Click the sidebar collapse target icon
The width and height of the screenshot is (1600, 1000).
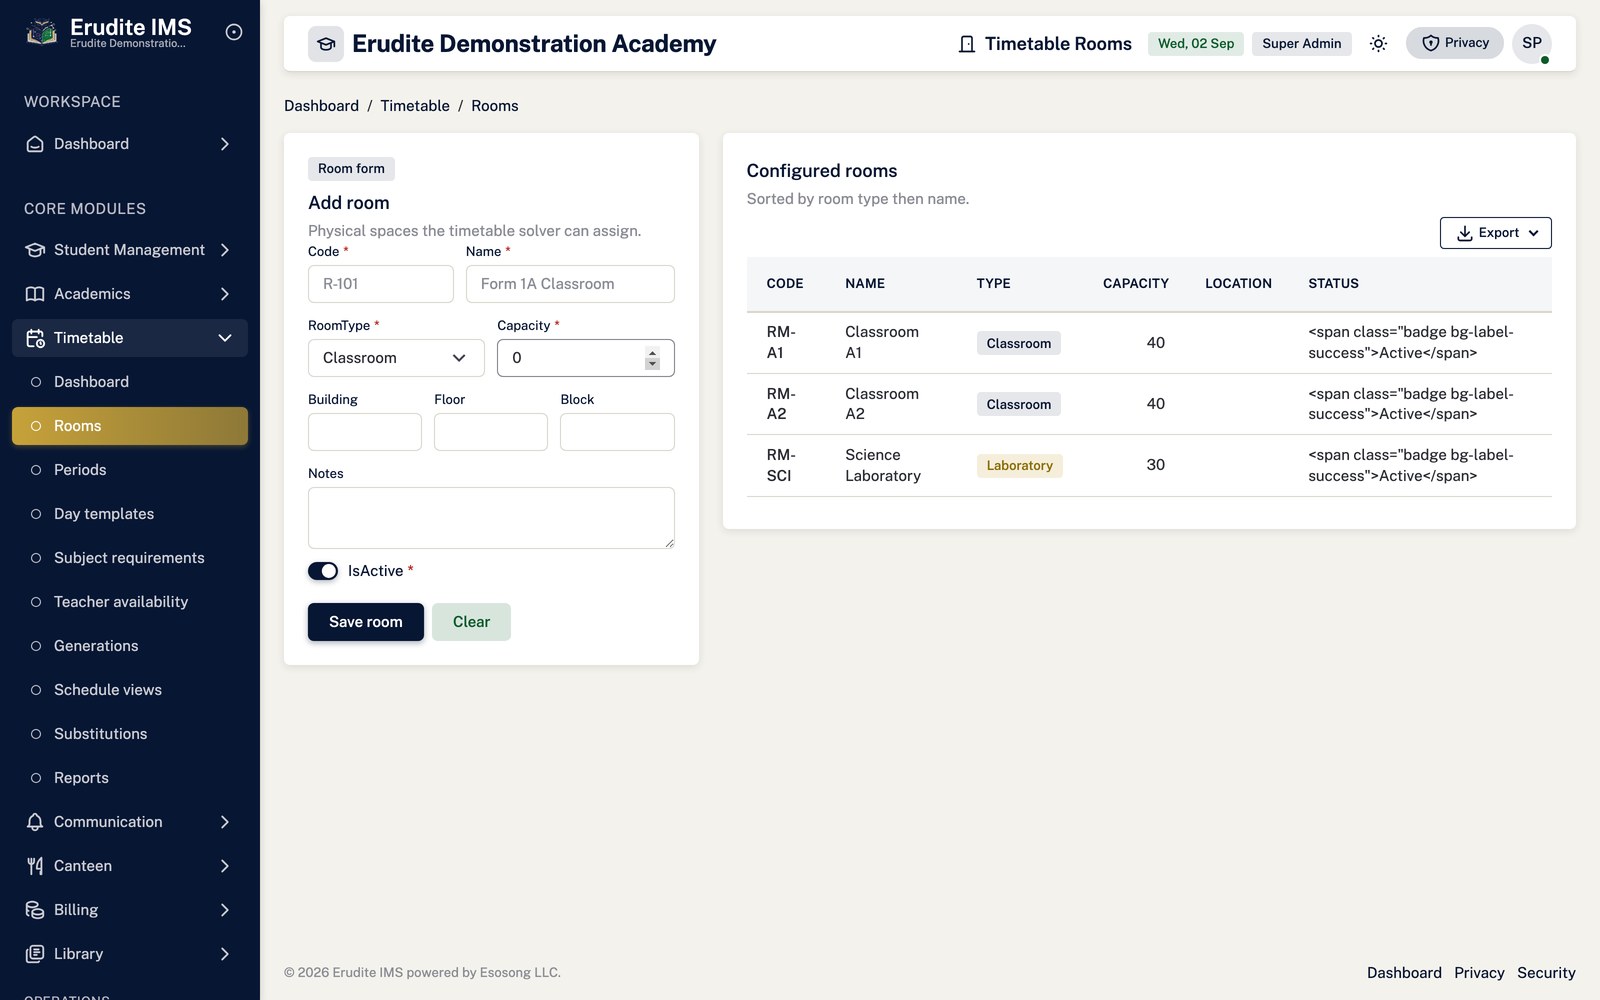234,32
